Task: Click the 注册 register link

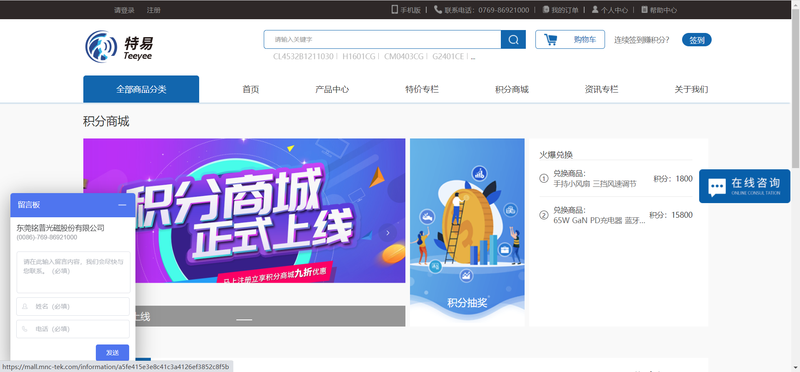Action: click(154, 10)
